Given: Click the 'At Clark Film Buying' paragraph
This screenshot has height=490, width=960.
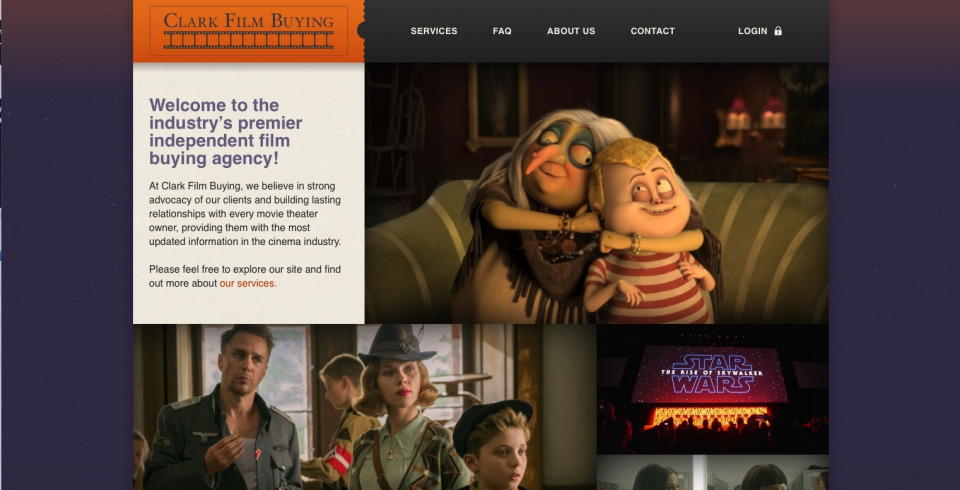Looking at the screenshot, I should [x=245, y=214].
